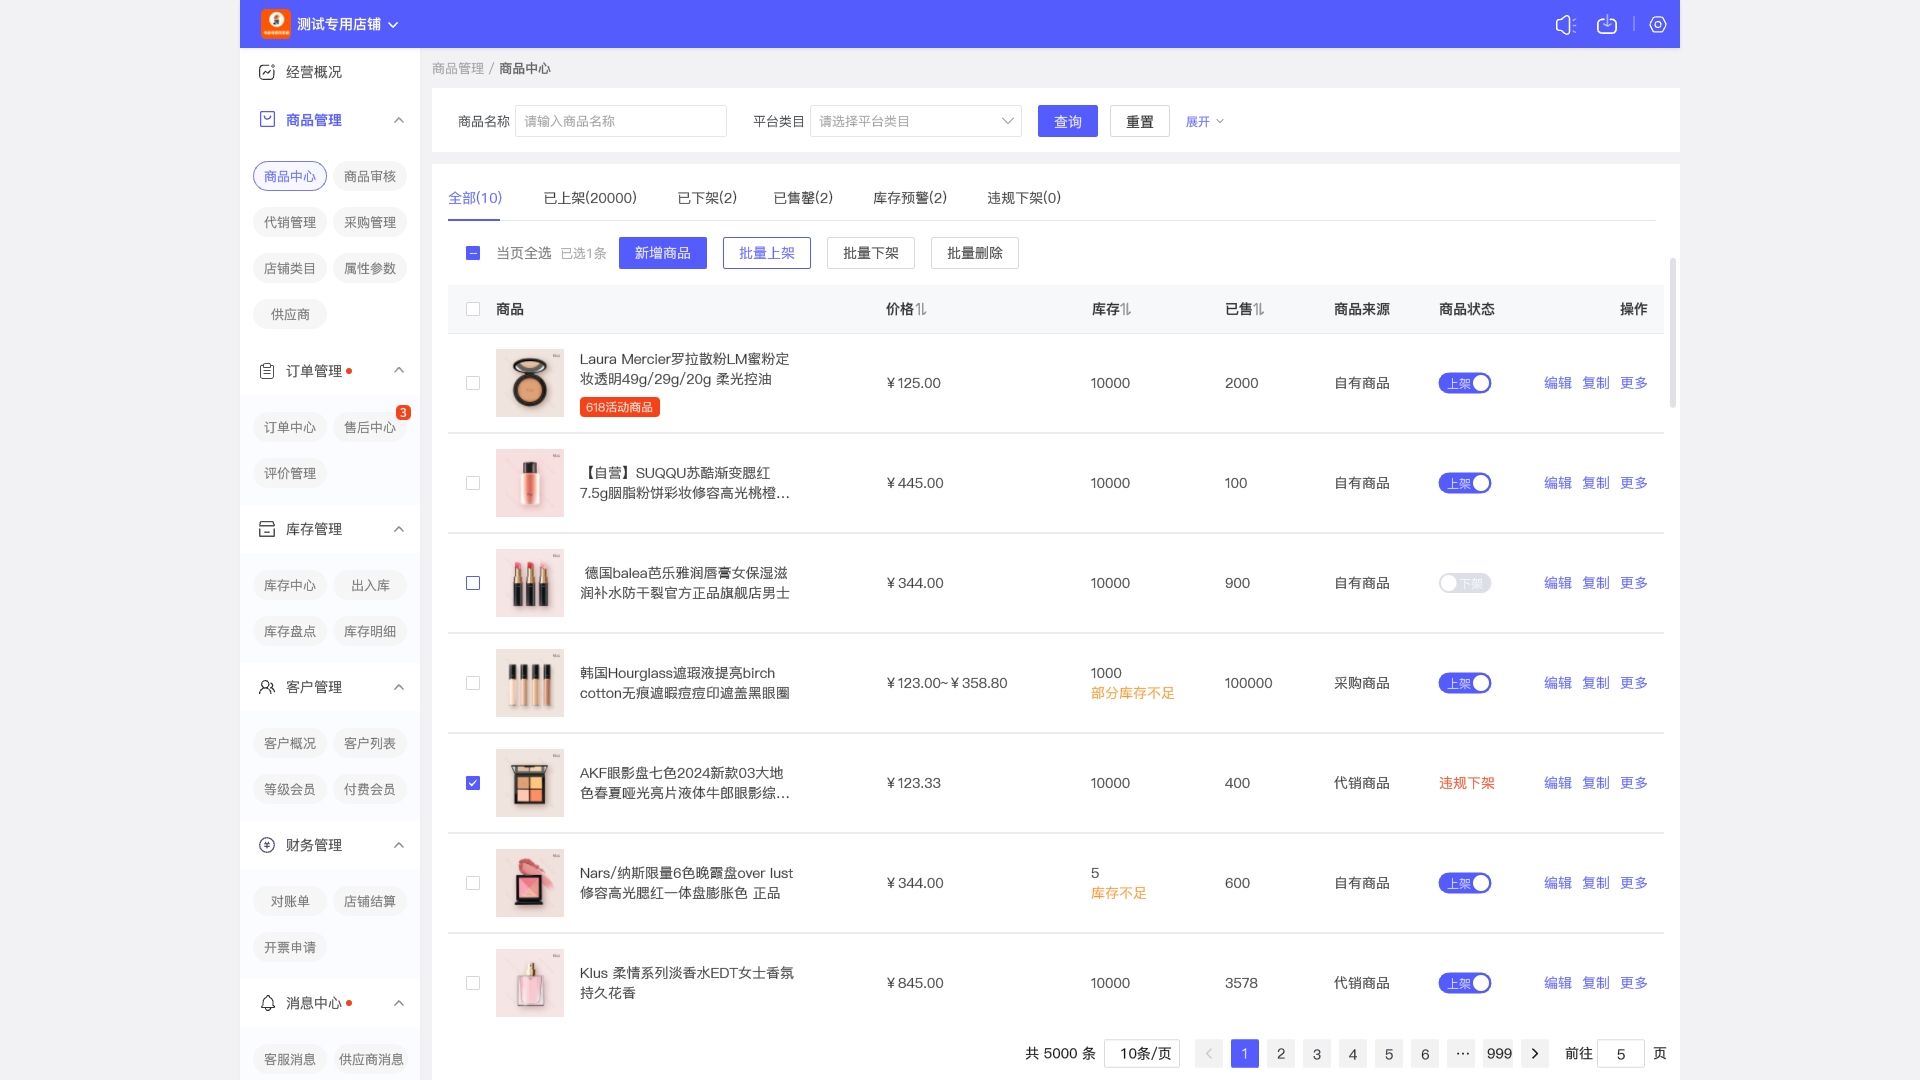Screen dimensions: 1920x1080
Task: Click the 商品管理 bag icon in sidebar
Action: pos(266,119)
